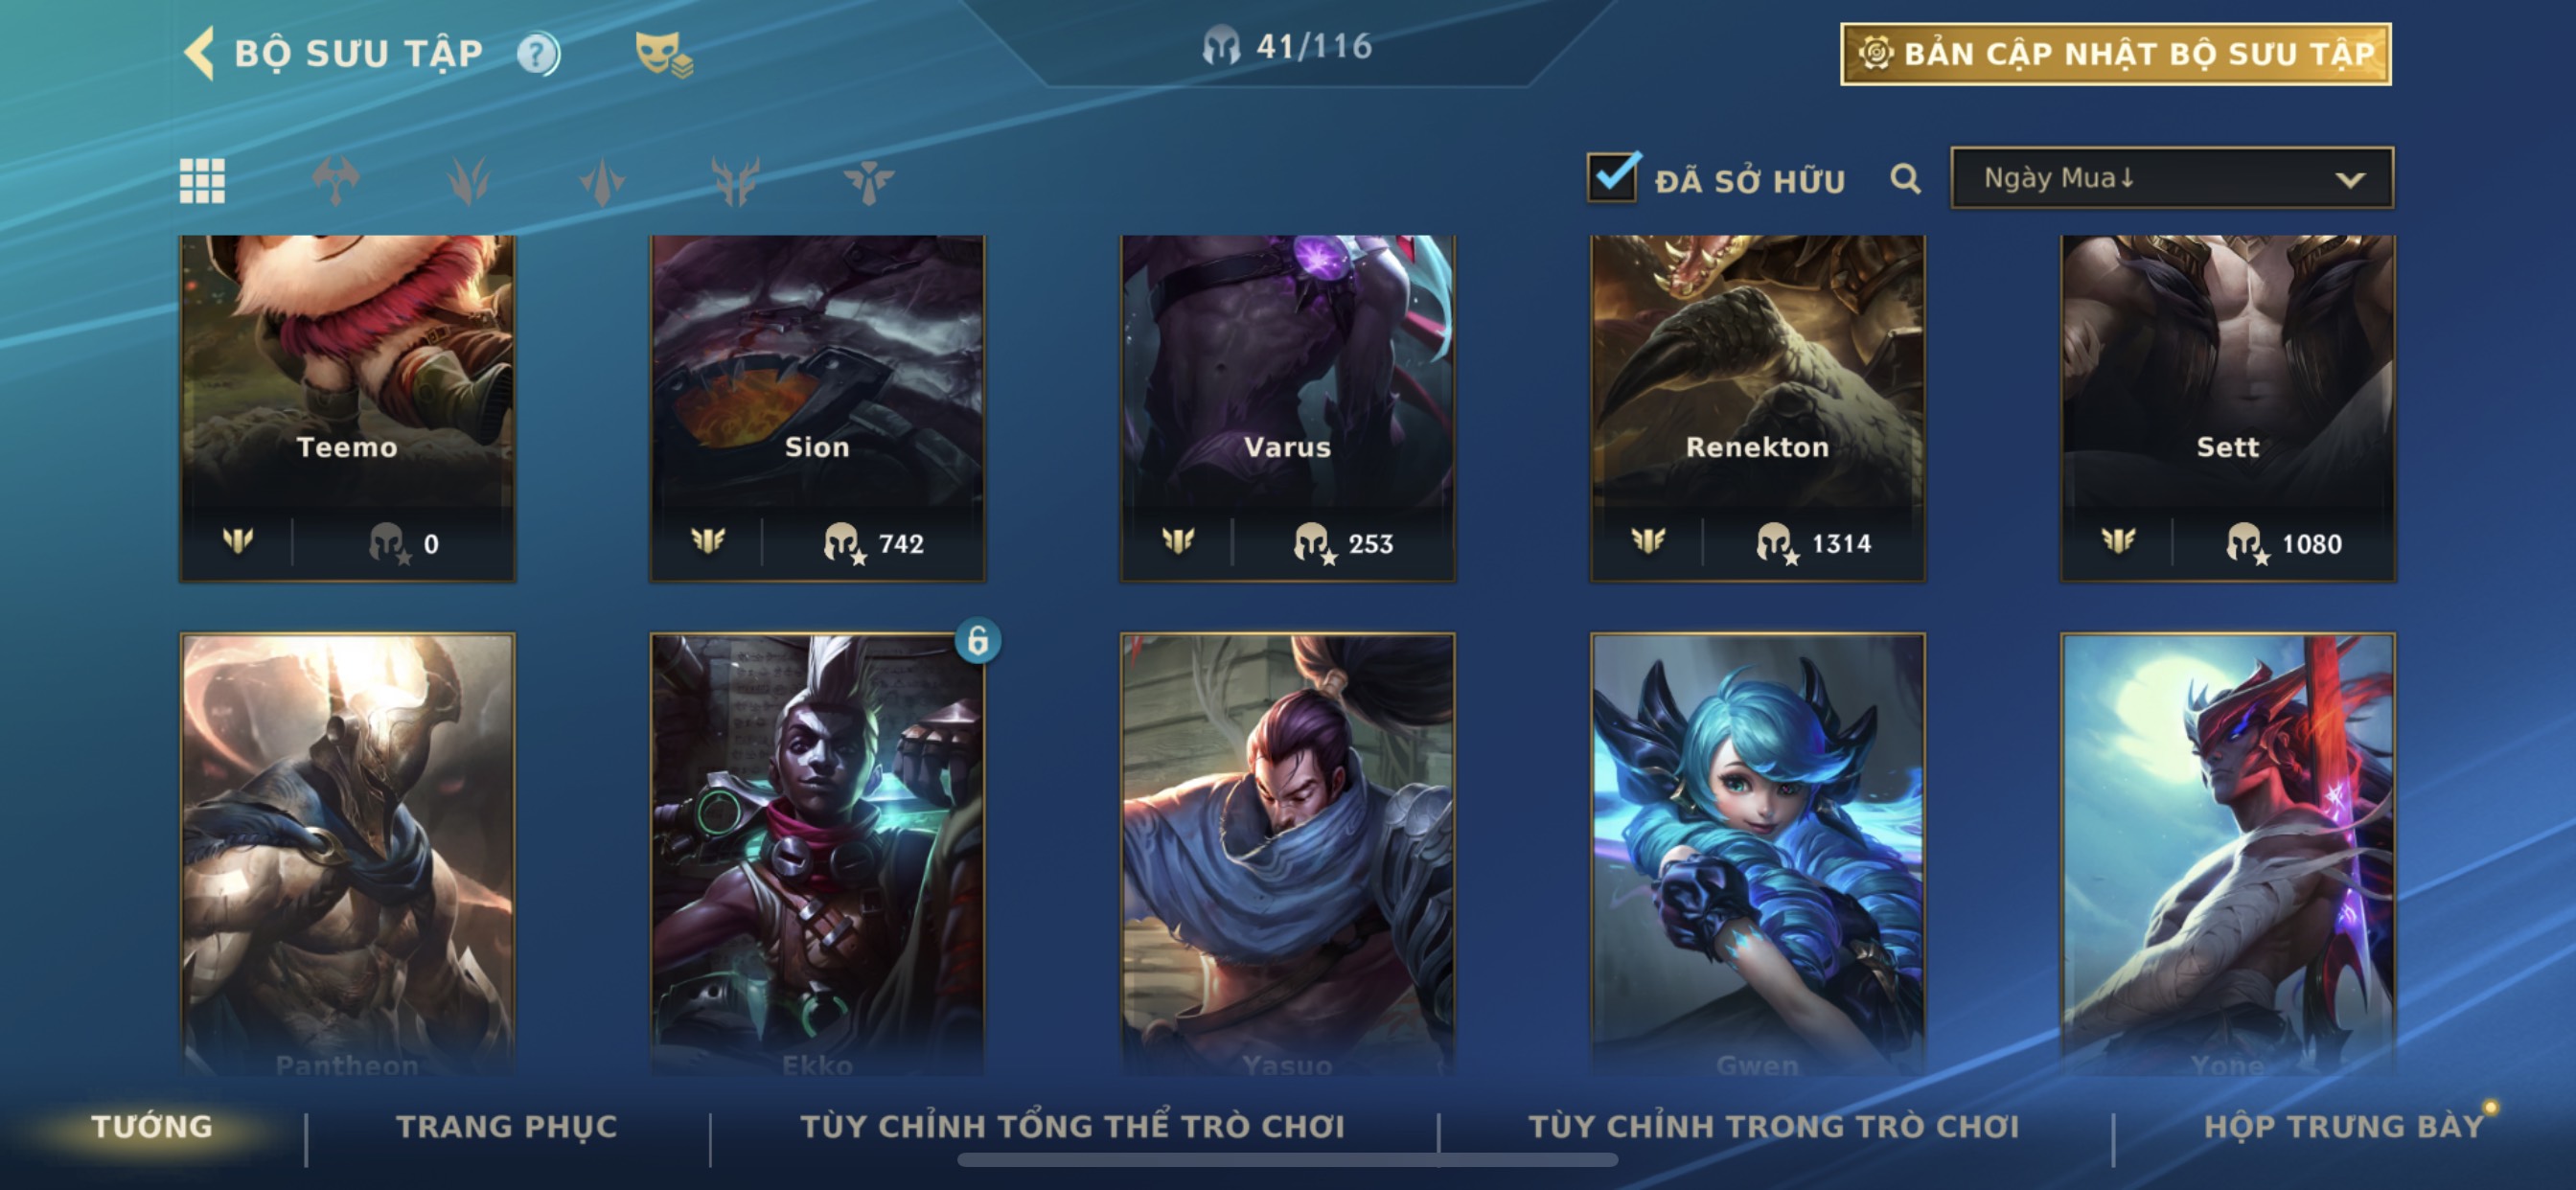Uncheck the Đã Sở Hữu checkbox
The height and width of the screenshot is (1190, 2576).
pos(1613,178)
